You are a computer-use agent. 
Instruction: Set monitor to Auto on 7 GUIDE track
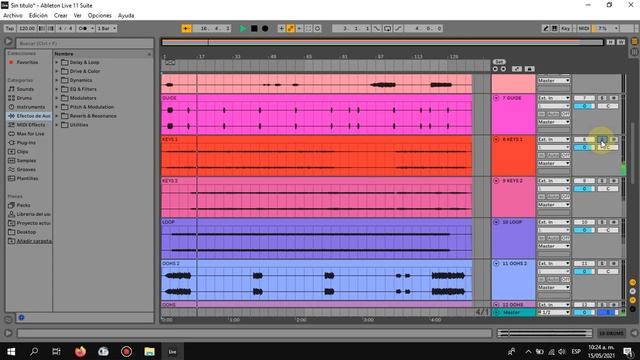click(553, 114)
